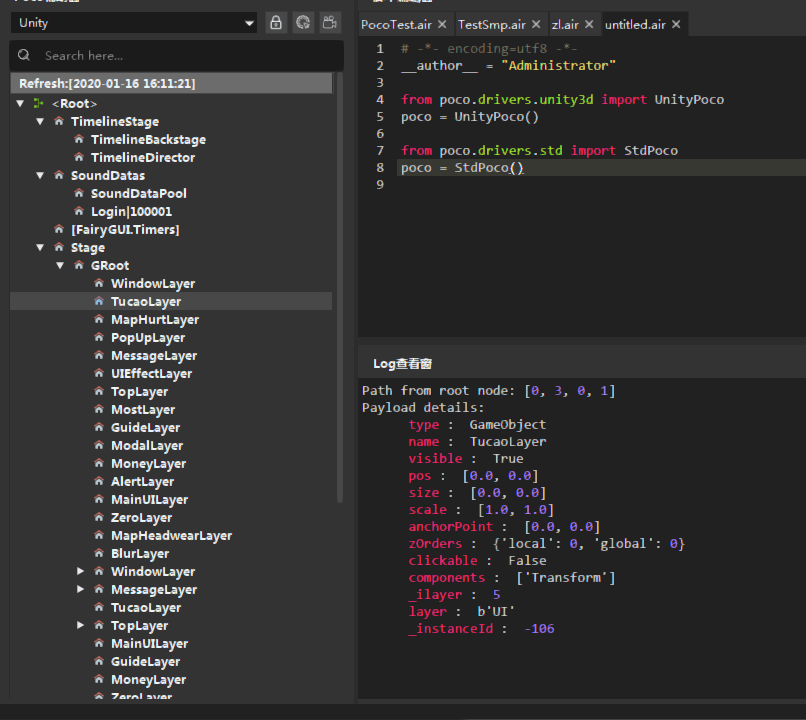
Task: Click the hierarchy tree vertical scrollbar
Action: click(x=339, y=288)
